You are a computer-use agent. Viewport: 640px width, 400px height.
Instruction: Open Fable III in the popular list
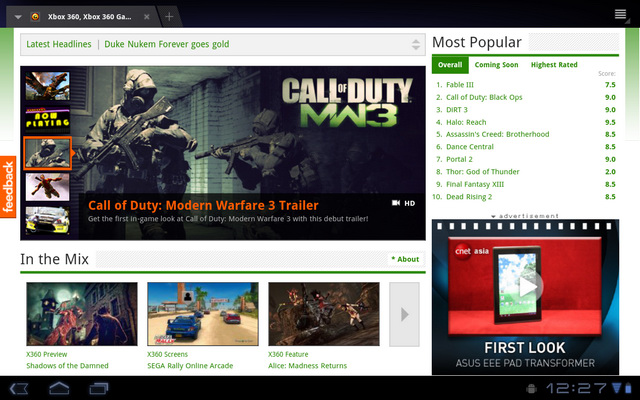point(460,85)
